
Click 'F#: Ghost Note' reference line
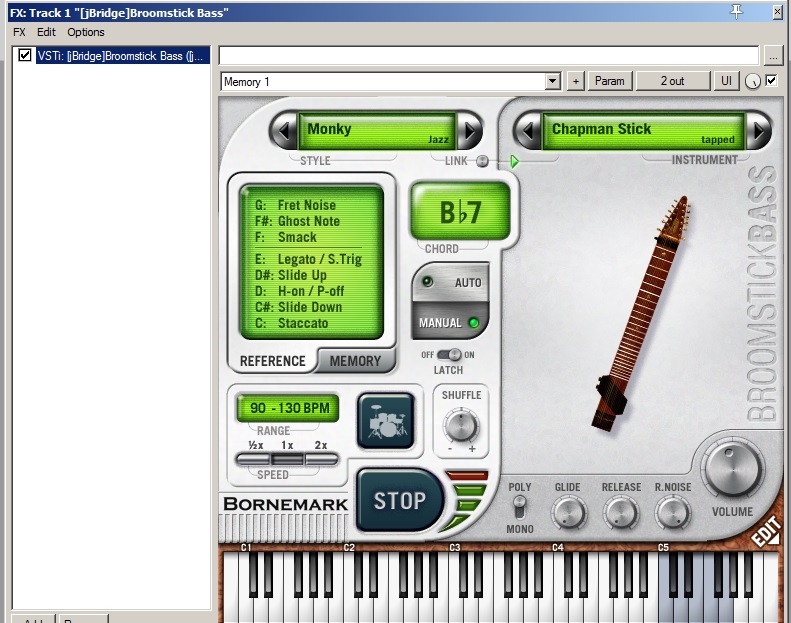click(x=297, y=221)
